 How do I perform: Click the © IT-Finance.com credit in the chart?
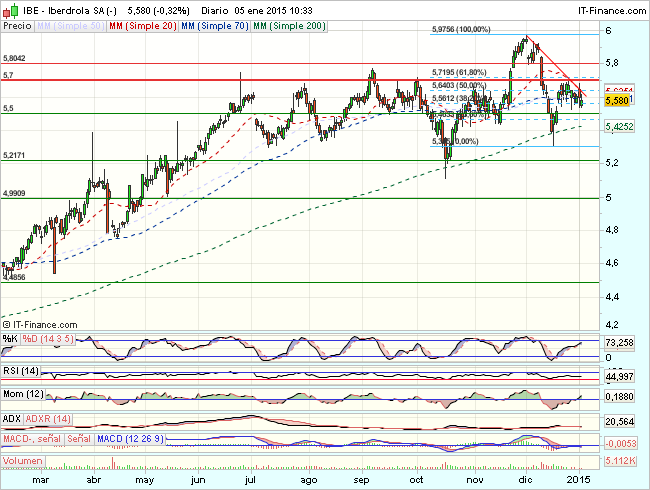(x=40, y=325)
